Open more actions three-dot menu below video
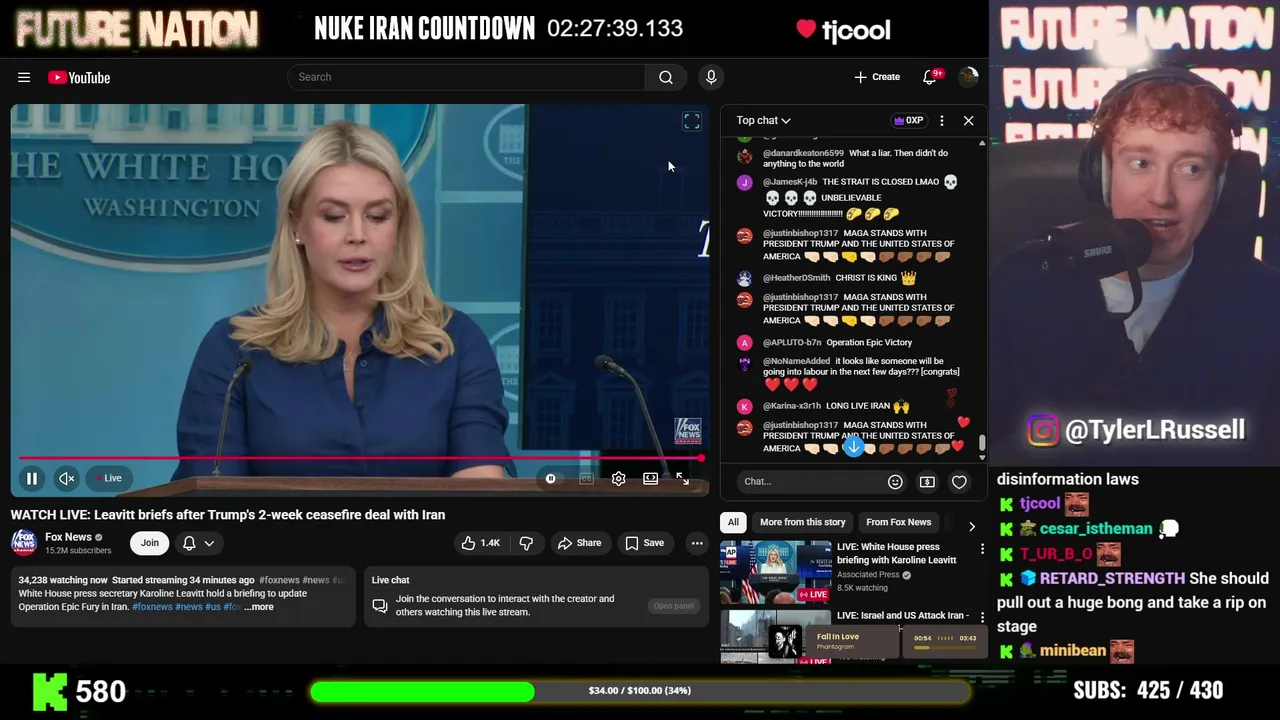Image resolution: width=1280 pixels, height=720 pixels. (697, 543)
